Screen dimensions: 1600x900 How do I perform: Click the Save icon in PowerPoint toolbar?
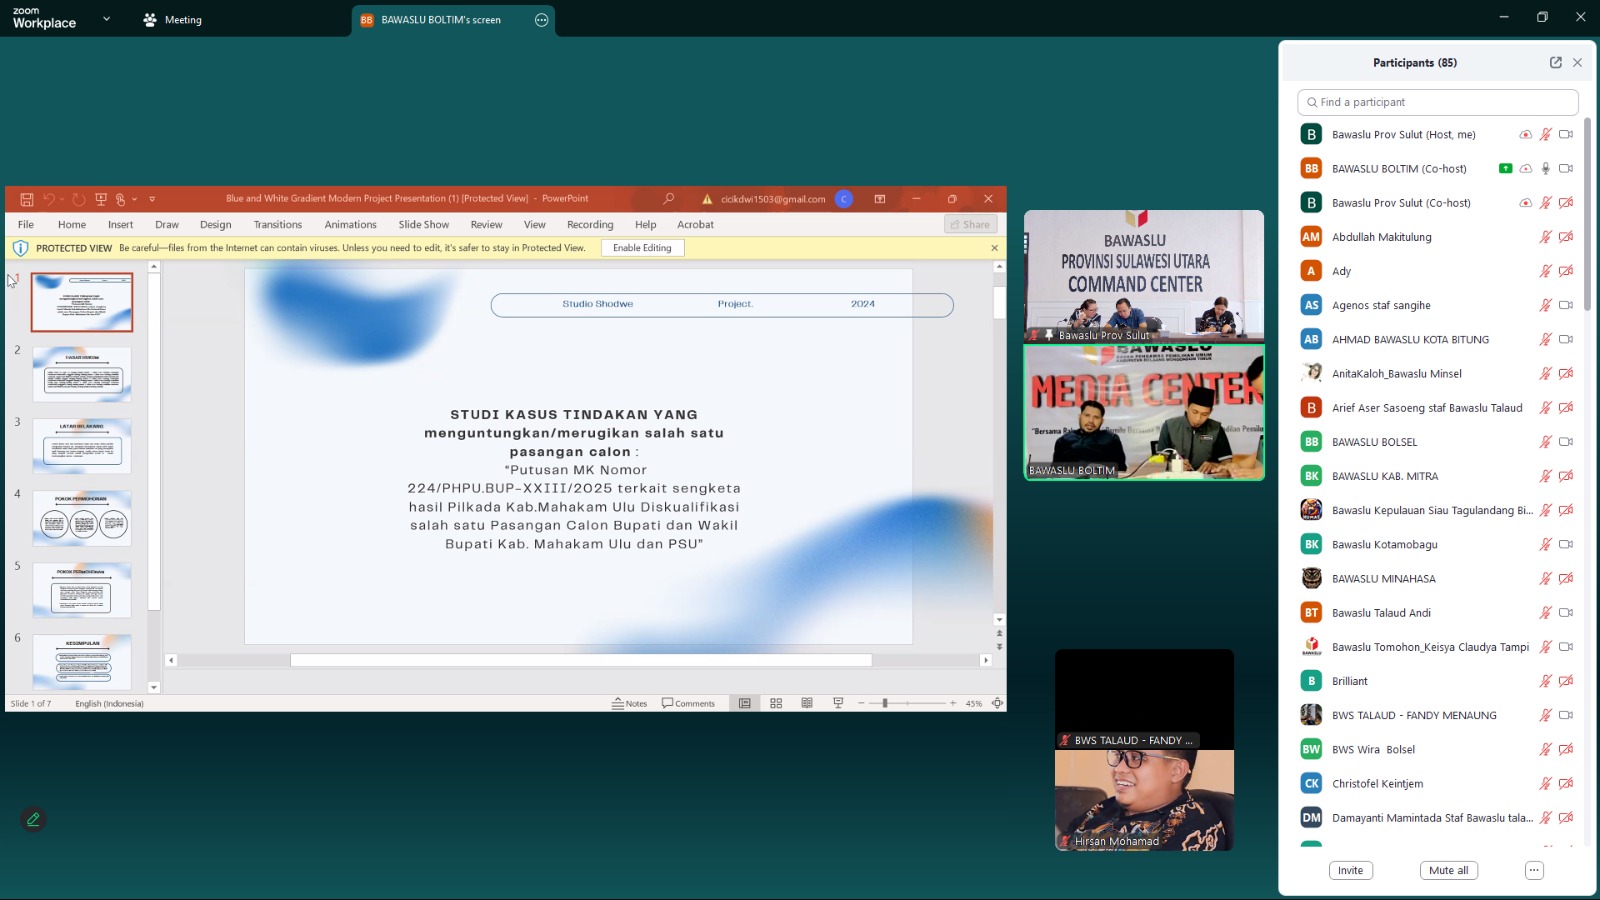(27, 199)
